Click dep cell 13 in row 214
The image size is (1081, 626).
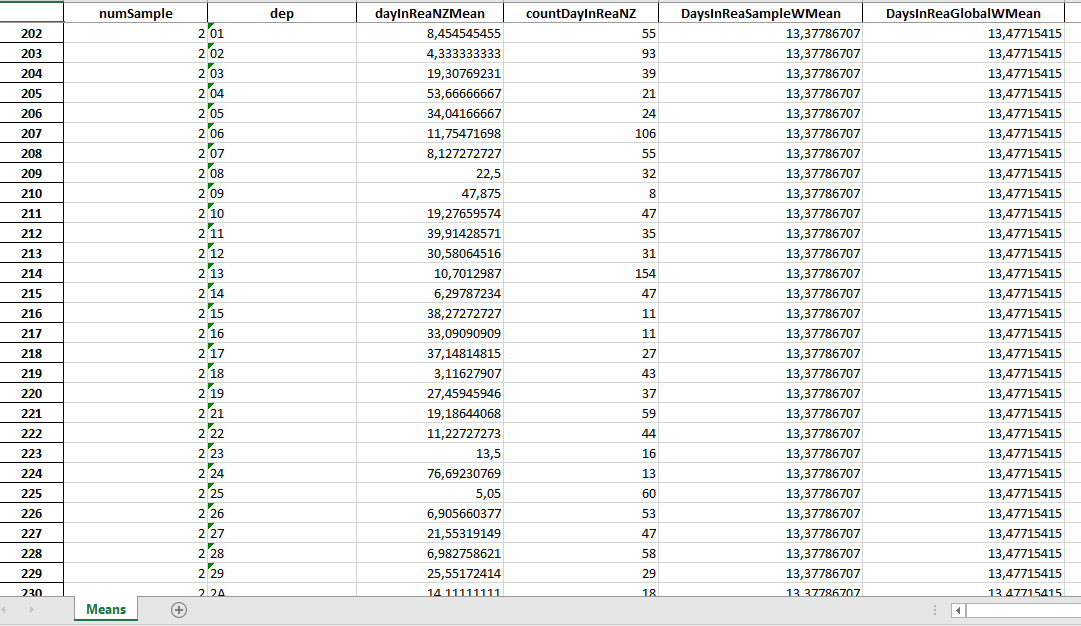coord(281,274)
